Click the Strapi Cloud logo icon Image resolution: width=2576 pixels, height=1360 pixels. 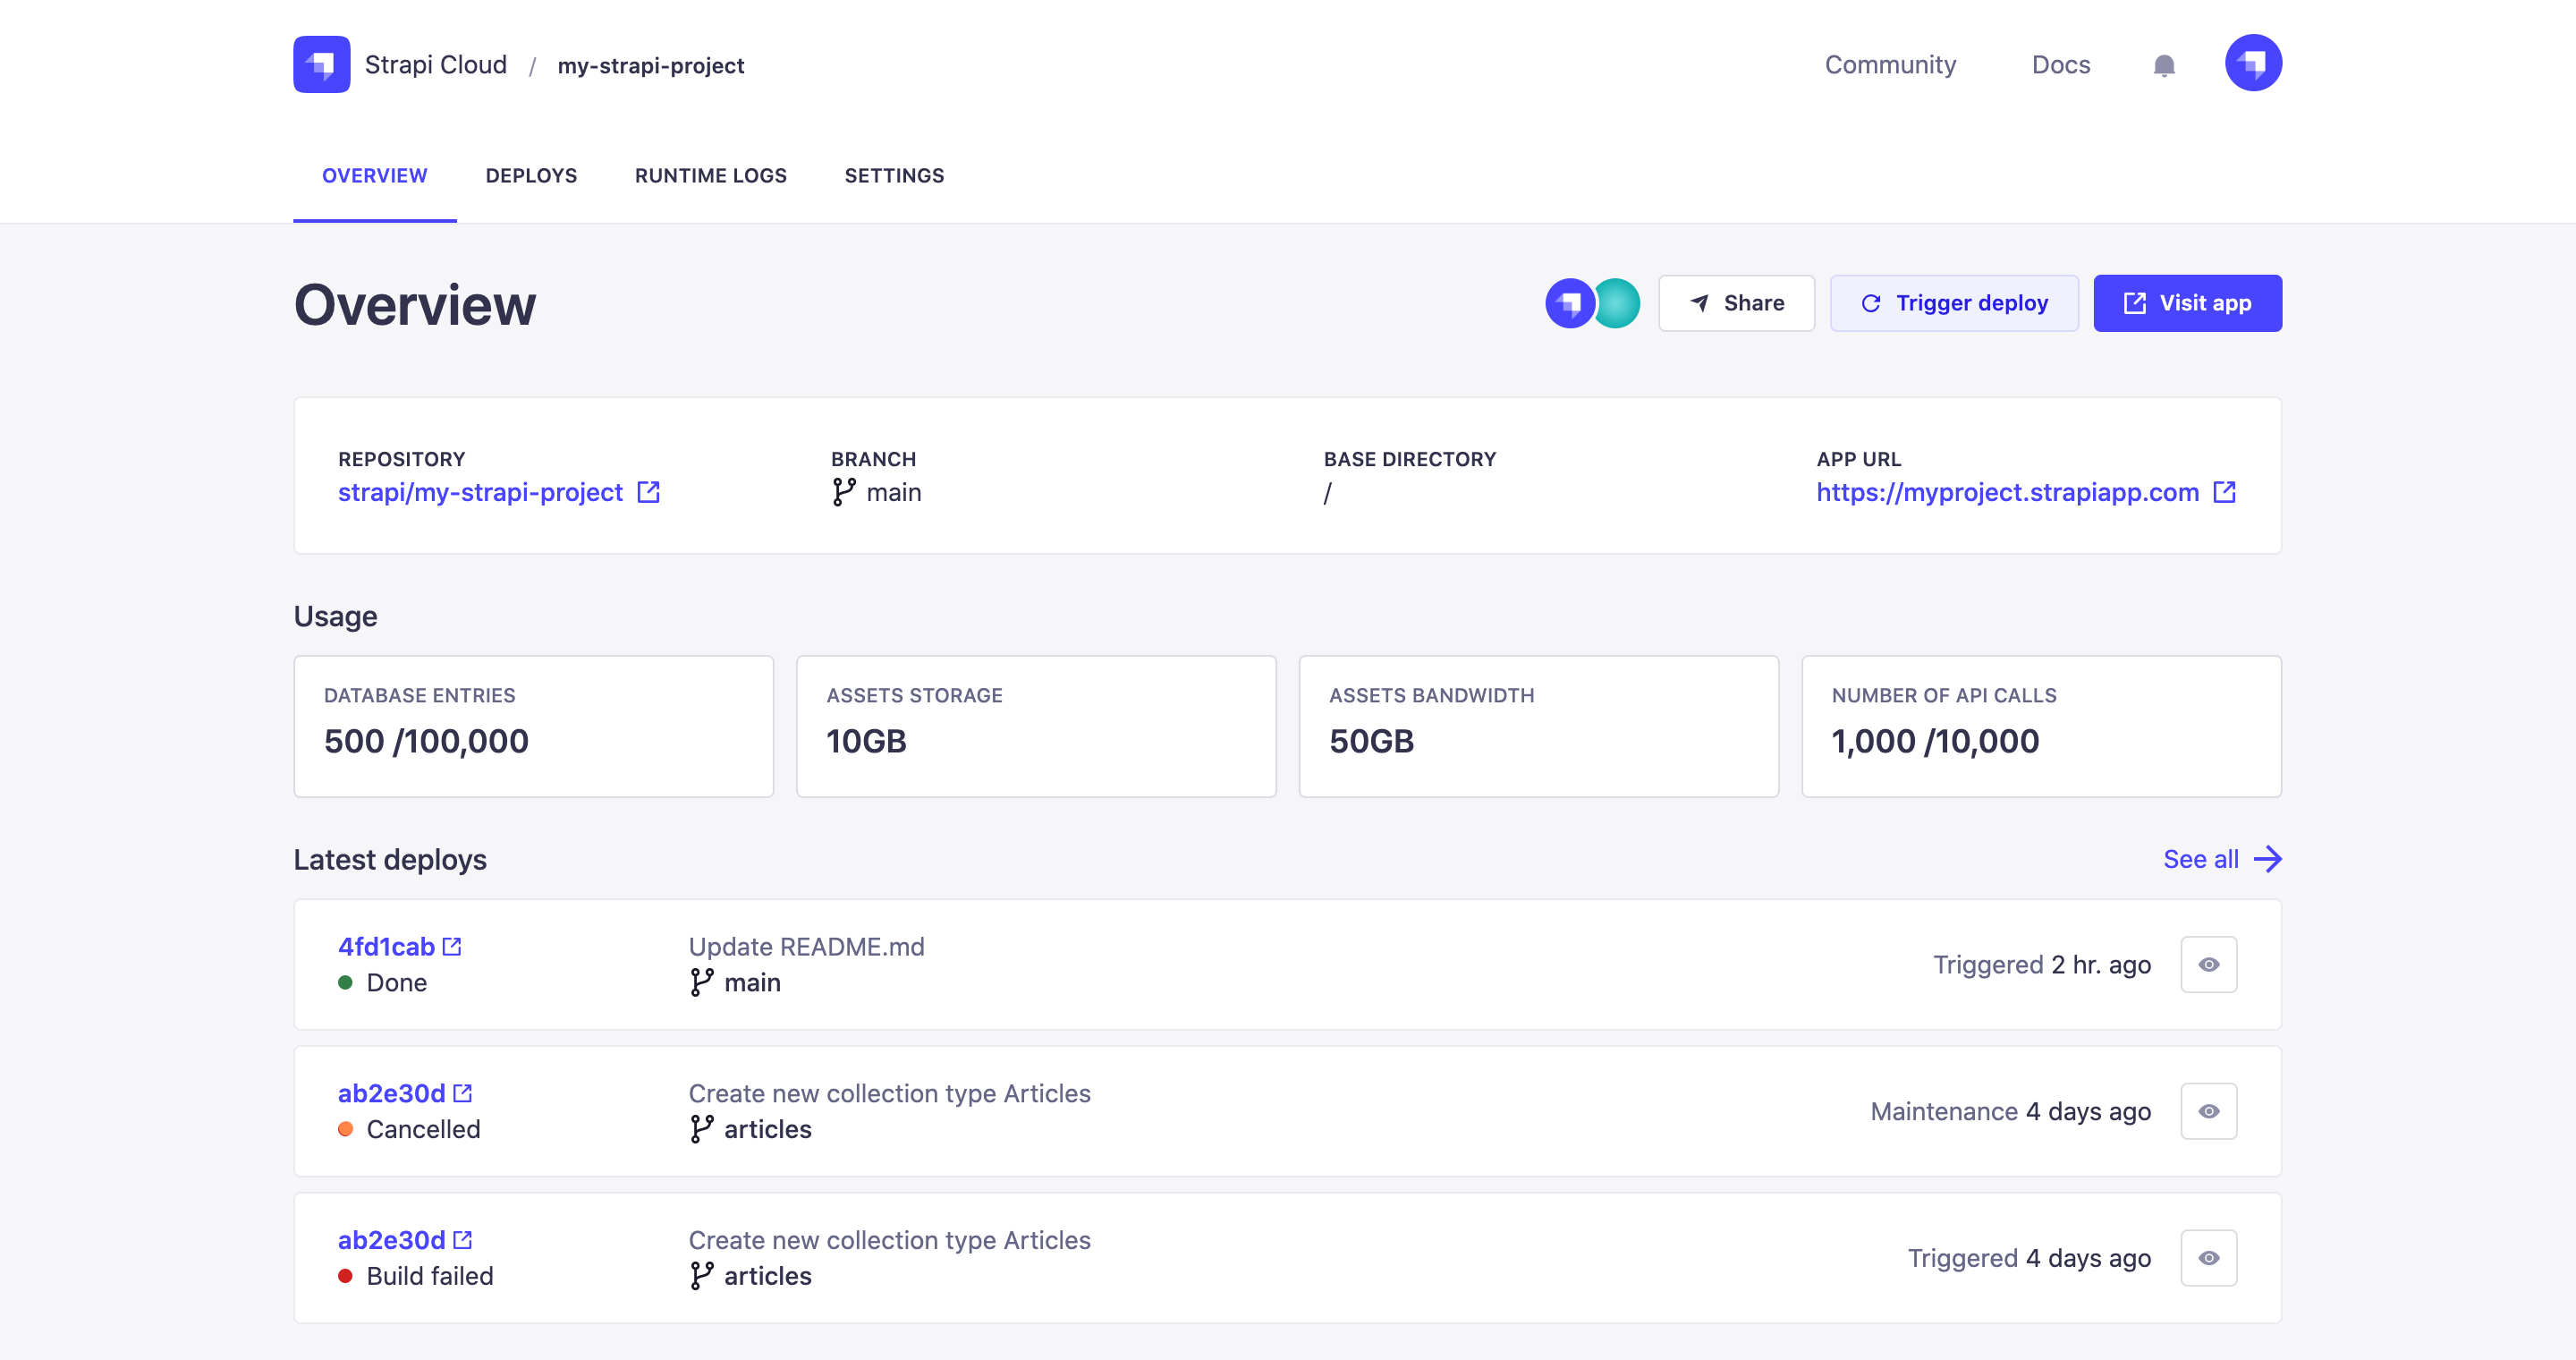coord(318,64)
